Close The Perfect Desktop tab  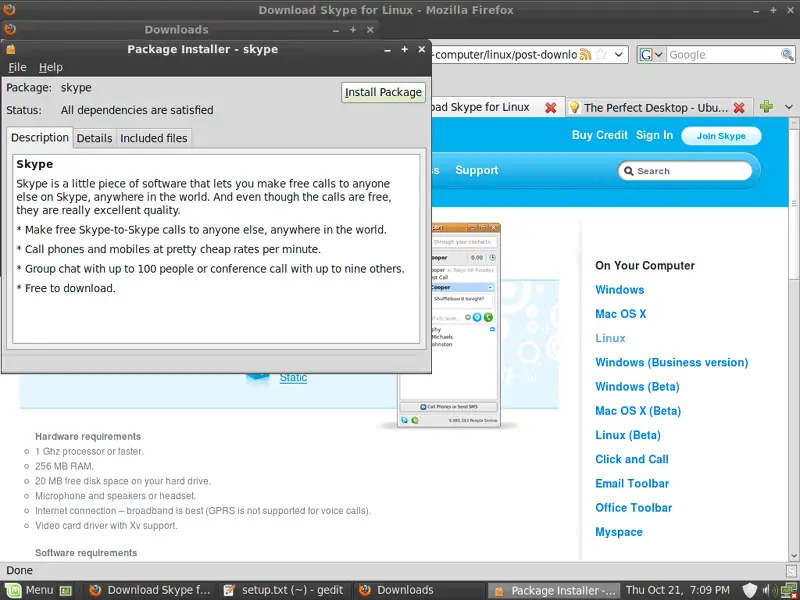click(739, 108)
